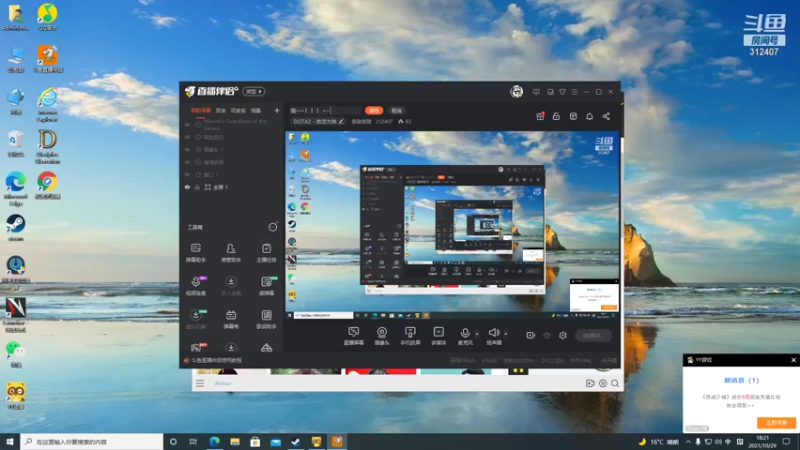
Task: Add 多媒体 media source from bottom toolbar
Action: coord(438,336)
